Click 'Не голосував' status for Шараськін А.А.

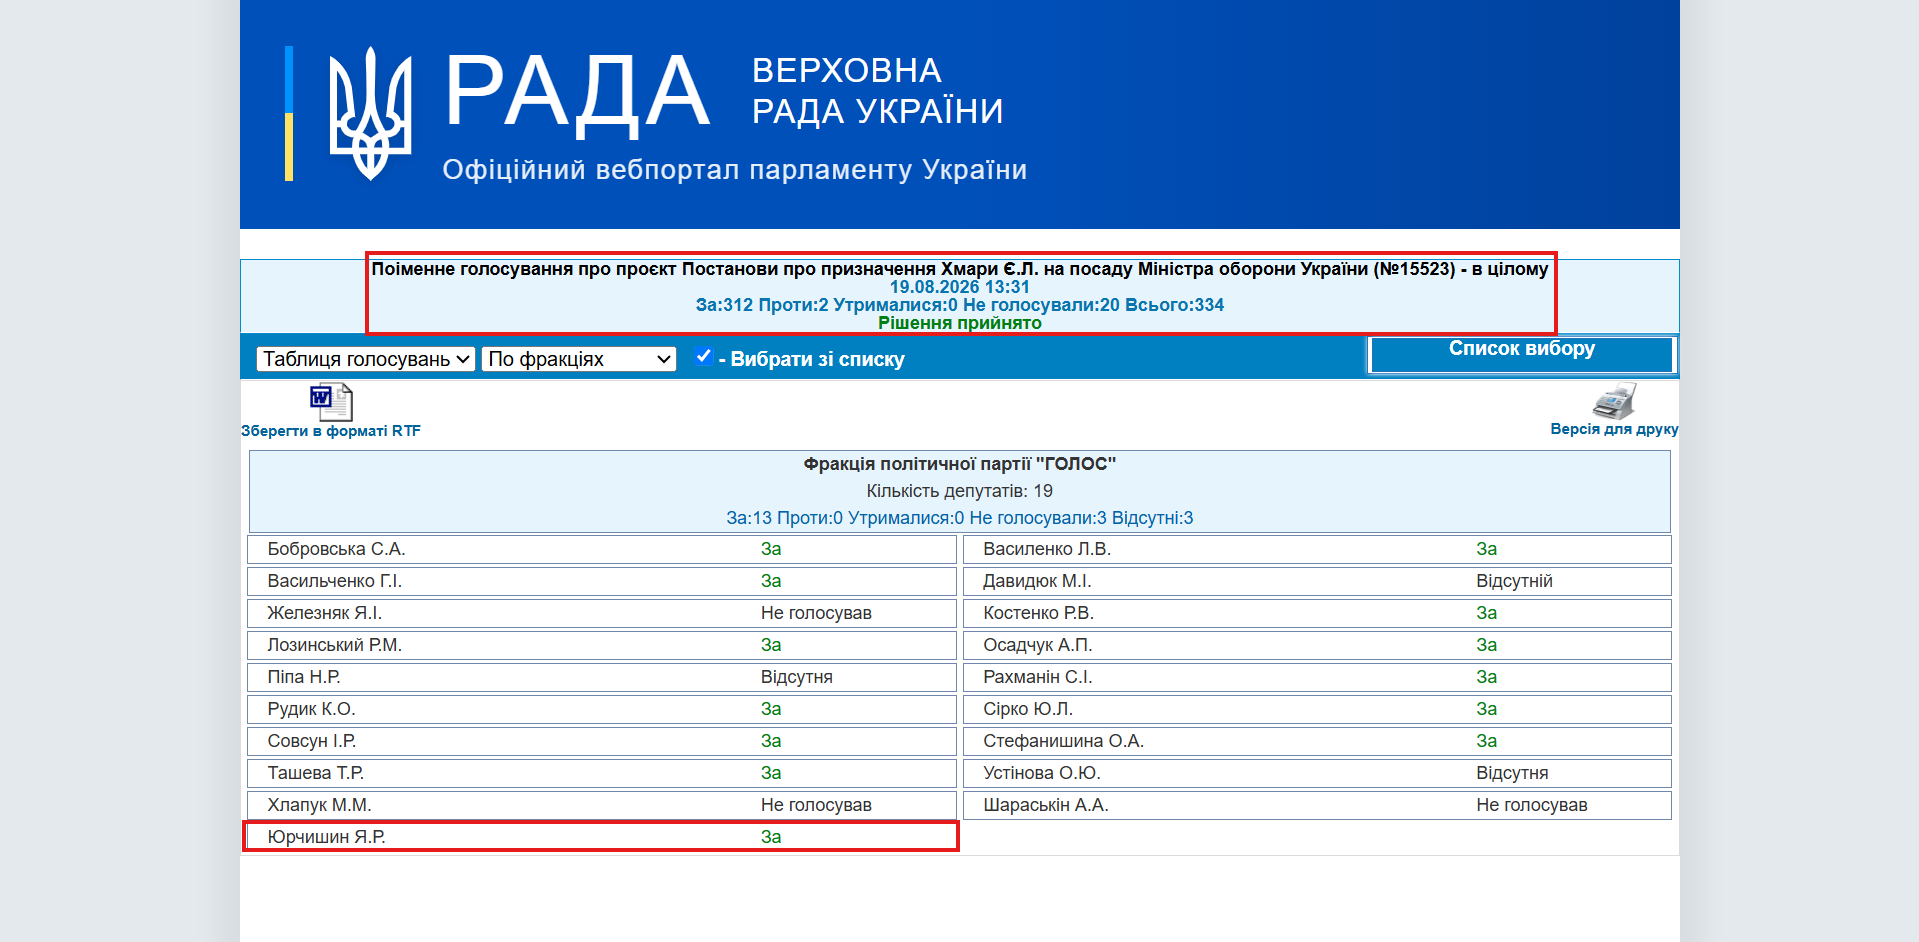[1532, 805]
